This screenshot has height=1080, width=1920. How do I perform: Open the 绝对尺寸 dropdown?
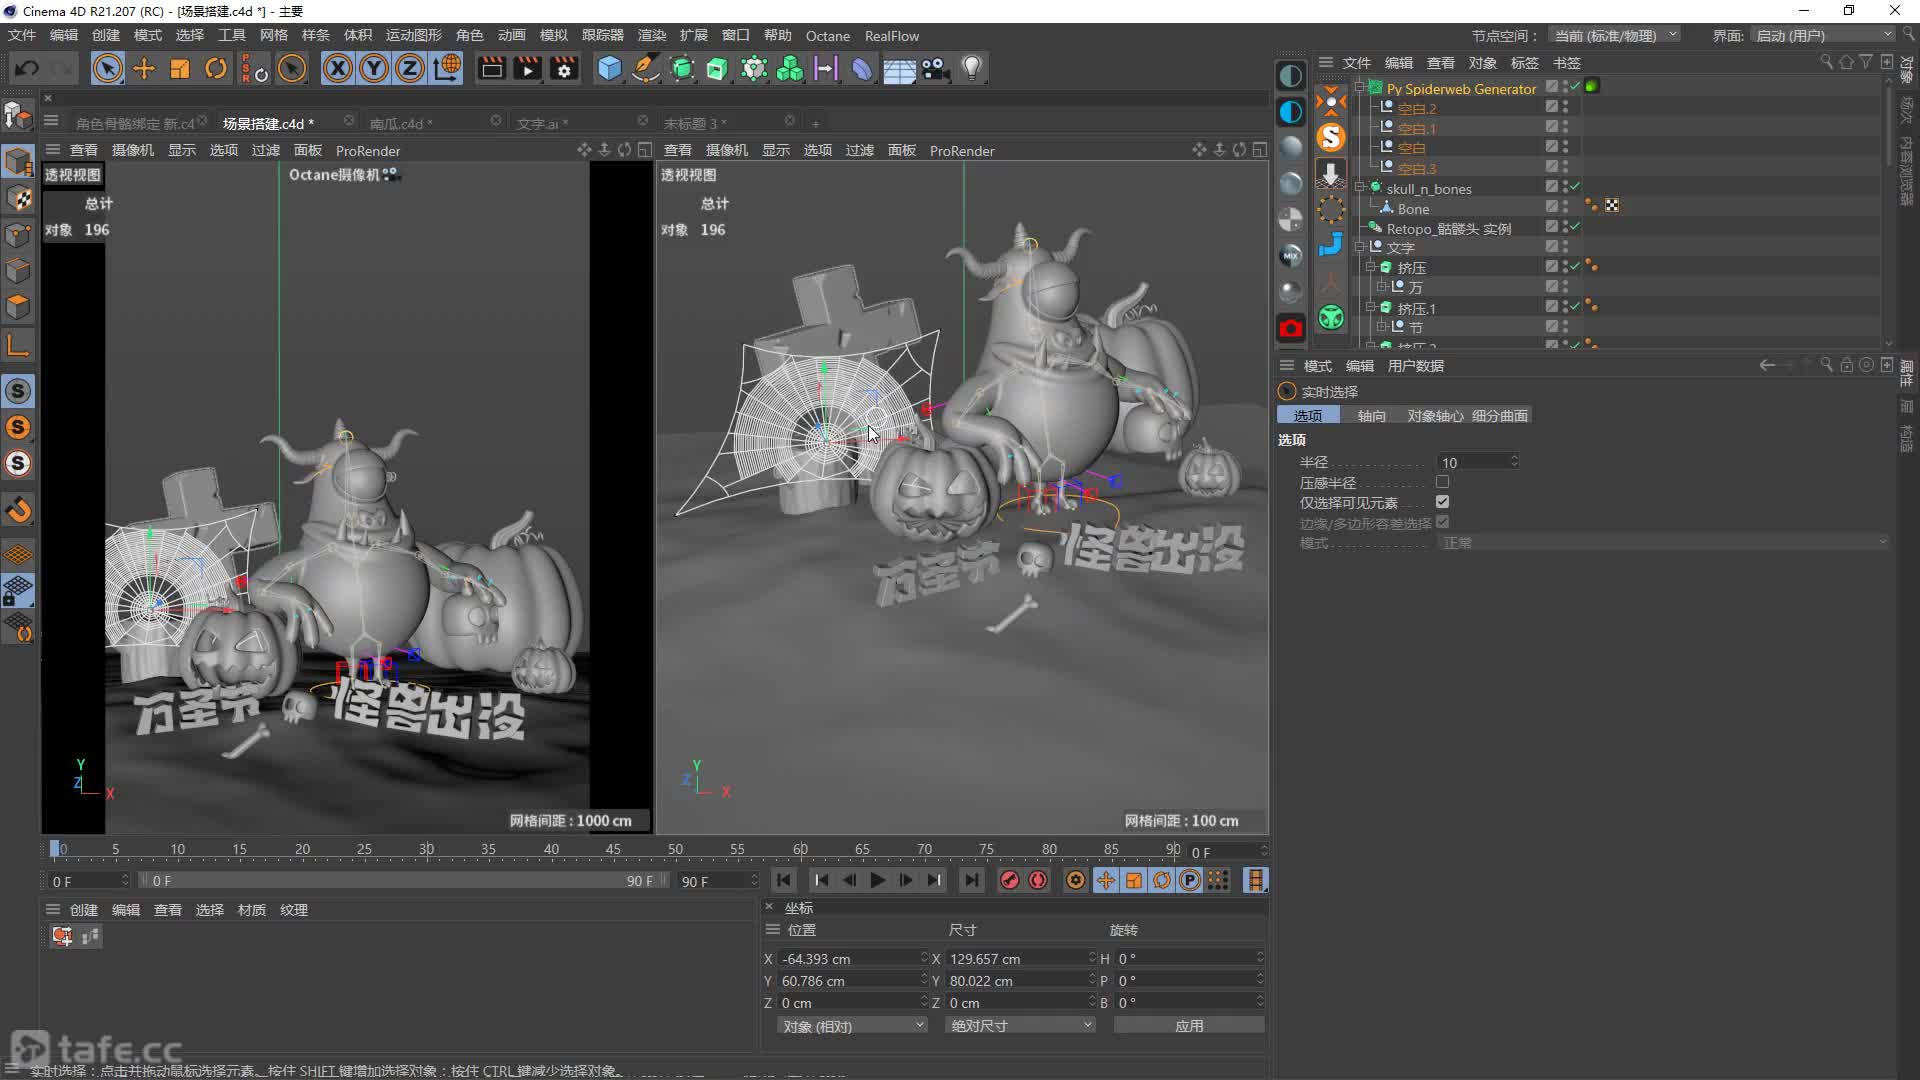click(x=1020, y=1025)
